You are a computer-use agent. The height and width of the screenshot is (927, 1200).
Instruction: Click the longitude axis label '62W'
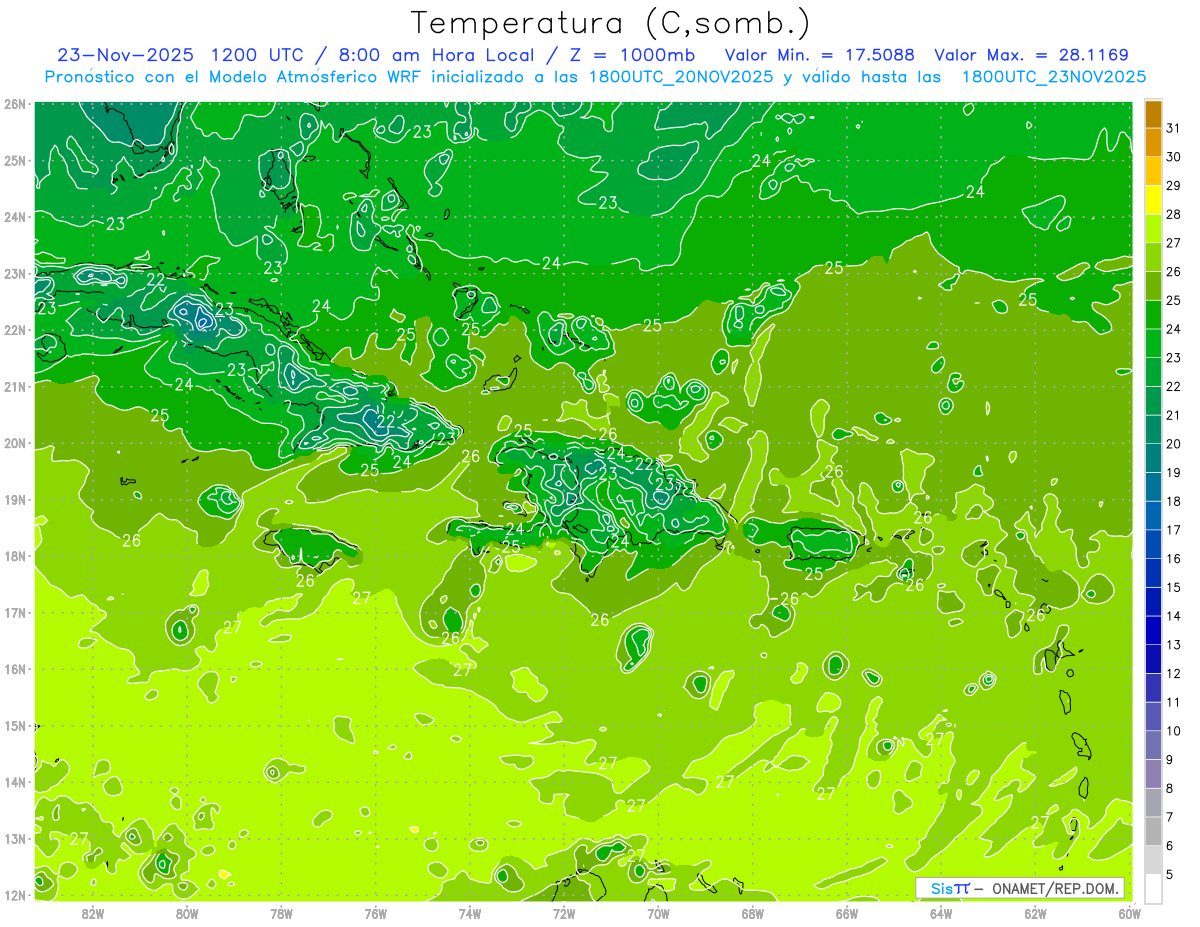(1035, 913)
